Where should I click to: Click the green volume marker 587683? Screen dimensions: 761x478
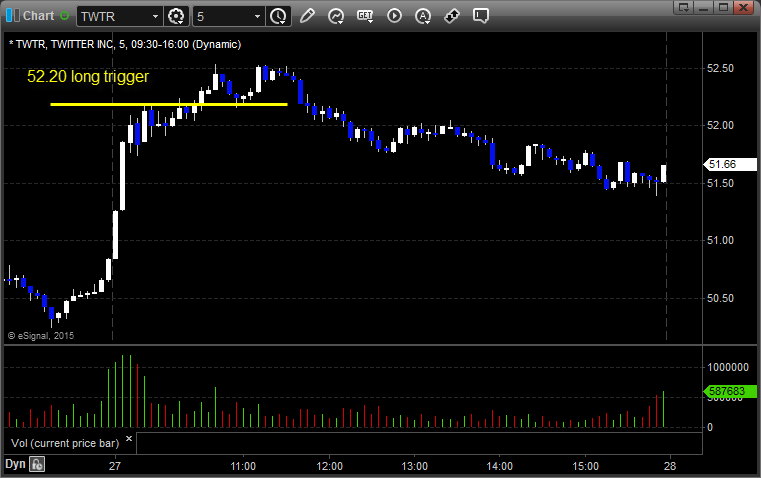(x=730, y=391)
